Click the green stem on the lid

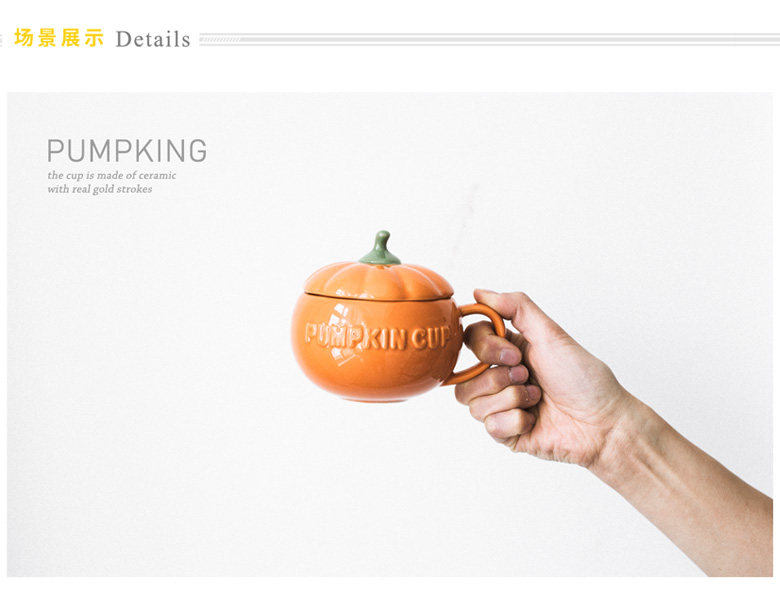380,247
